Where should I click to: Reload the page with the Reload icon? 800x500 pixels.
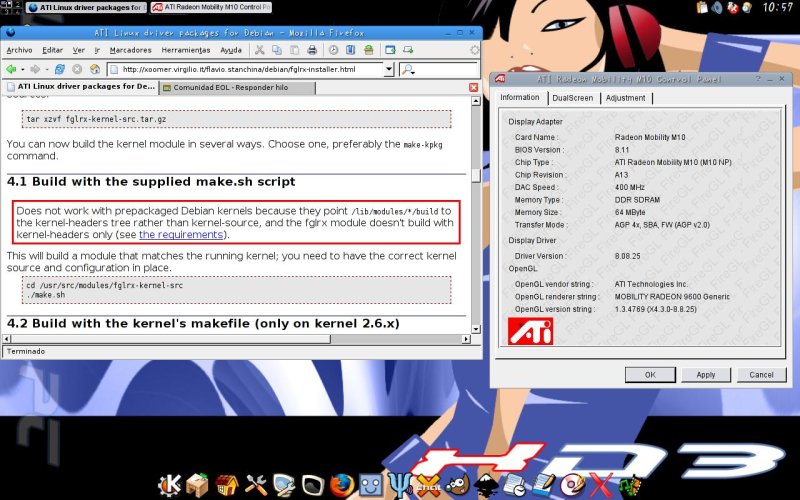coord(60,69)
